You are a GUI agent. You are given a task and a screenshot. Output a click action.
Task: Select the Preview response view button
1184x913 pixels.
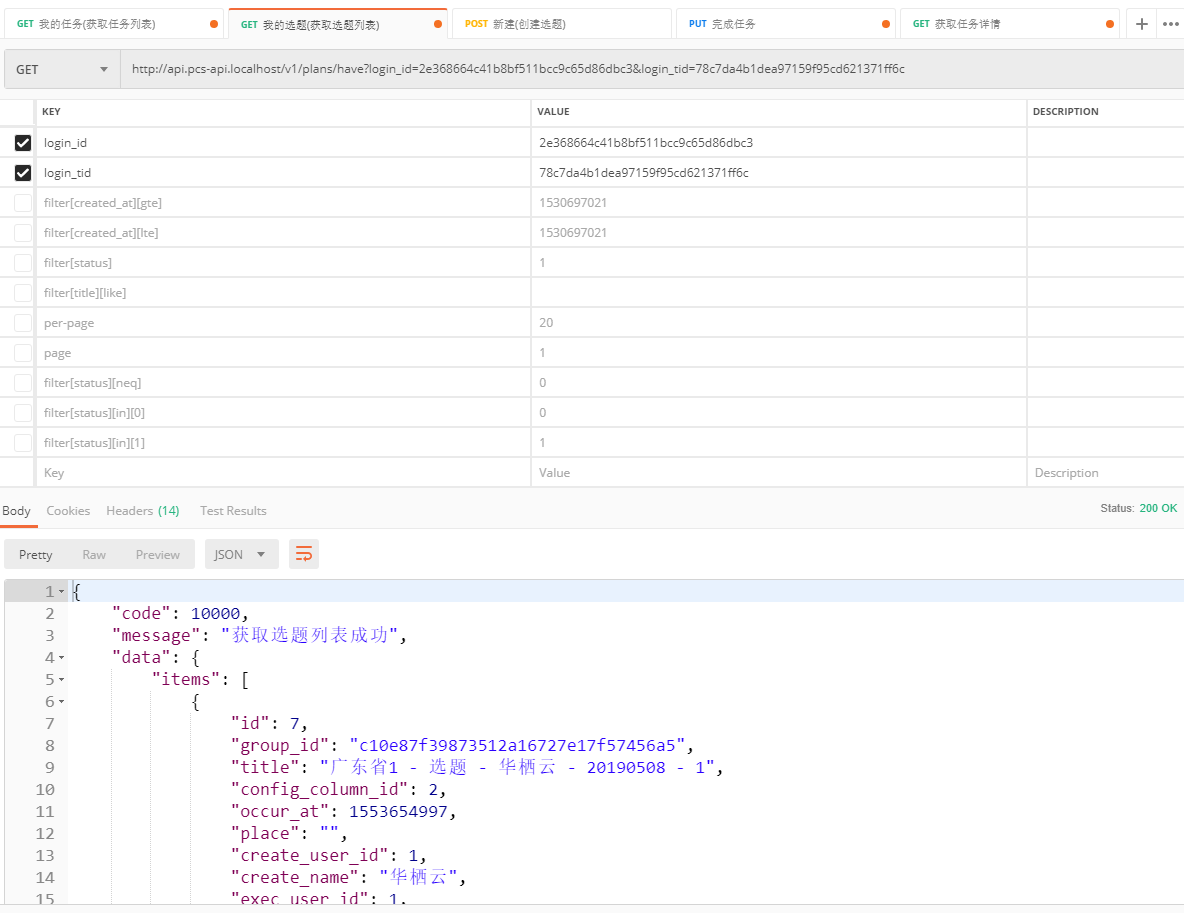tap(158, 554)
